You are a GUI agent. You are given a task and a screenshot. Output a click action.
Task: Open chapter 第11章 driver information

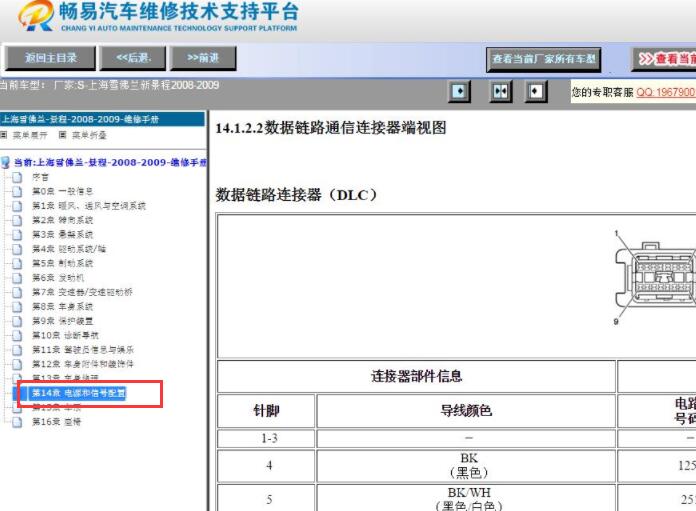(x=83, y=350)
